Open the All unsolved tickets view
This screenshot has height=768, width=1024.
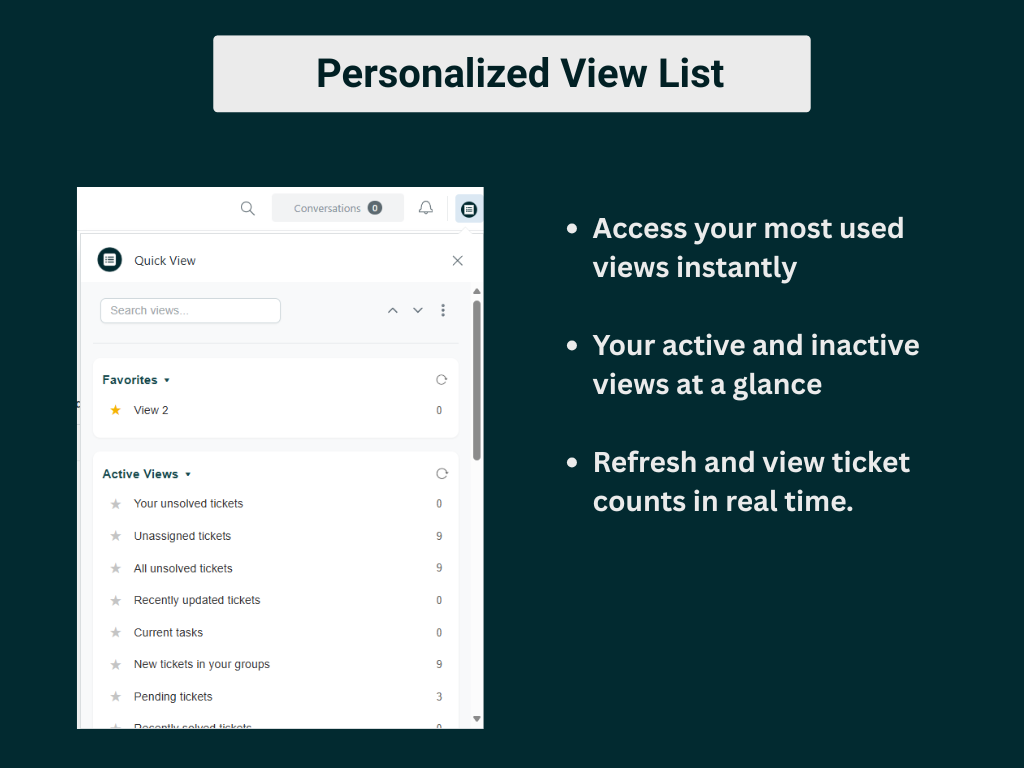(x=183, y=568)
